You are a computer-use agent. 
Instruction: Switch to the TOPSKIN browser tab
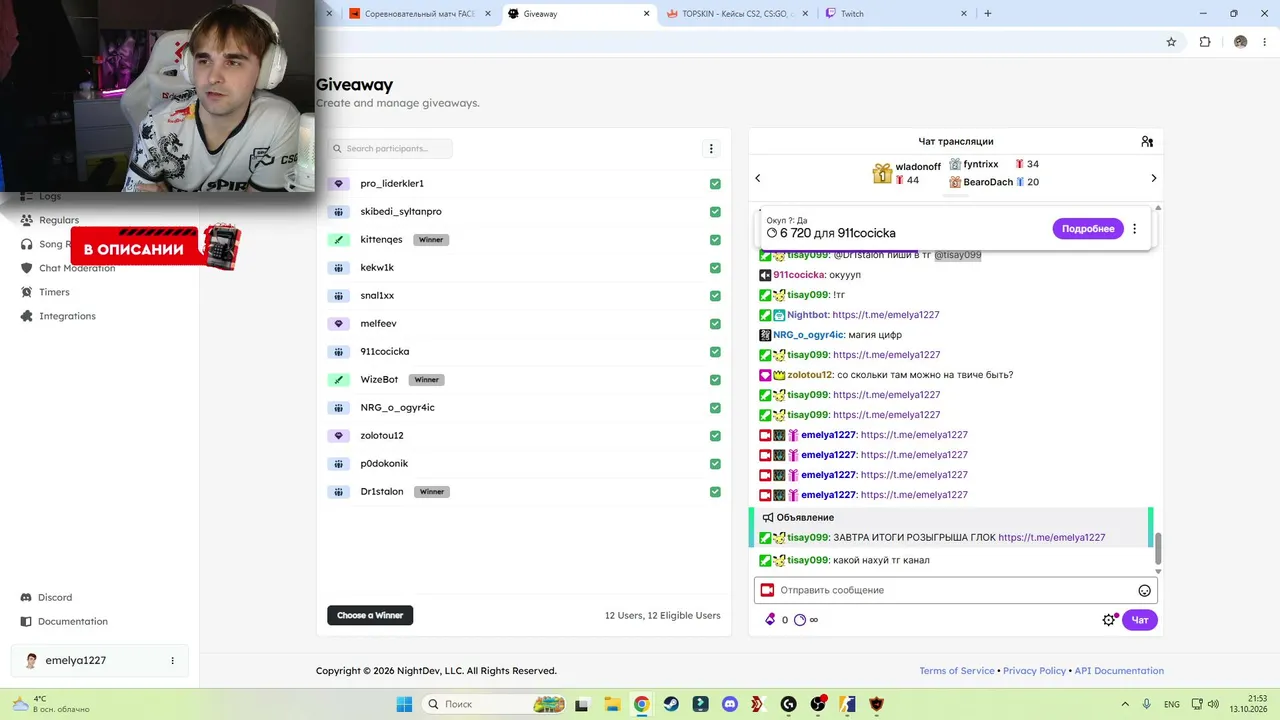point(740,14)
